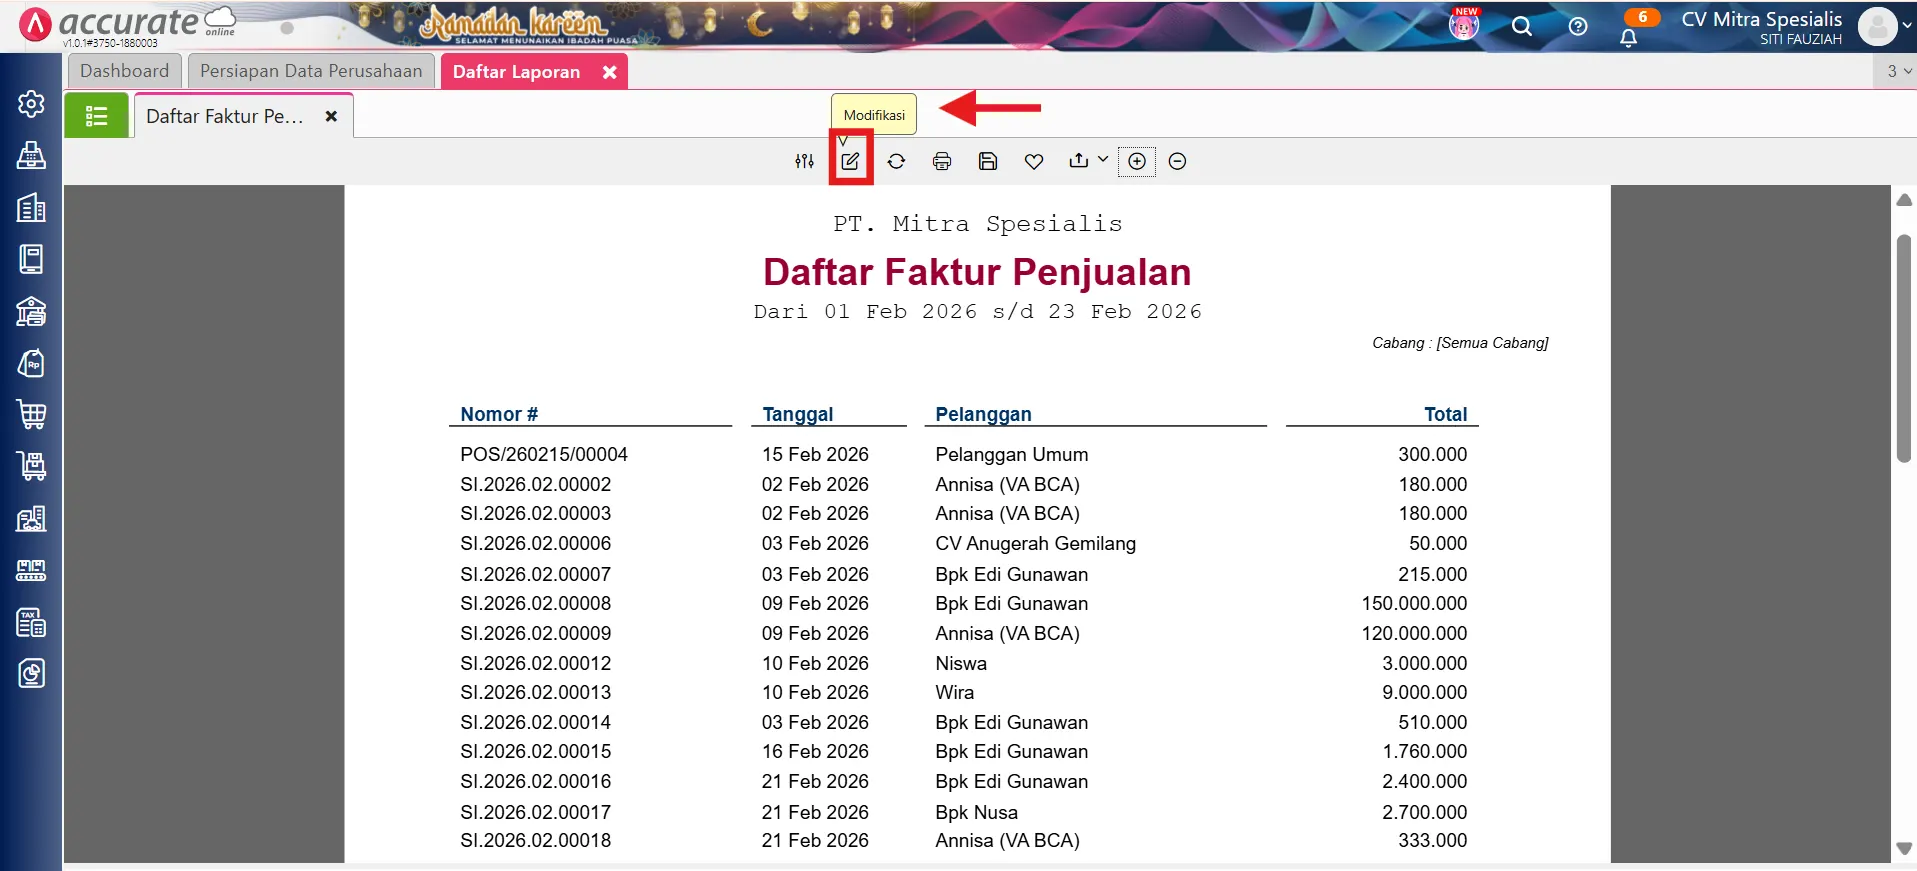Open help question mark icon
Image resolution: width=1917 pixels, height=871 pixels.
point(1577,27)
